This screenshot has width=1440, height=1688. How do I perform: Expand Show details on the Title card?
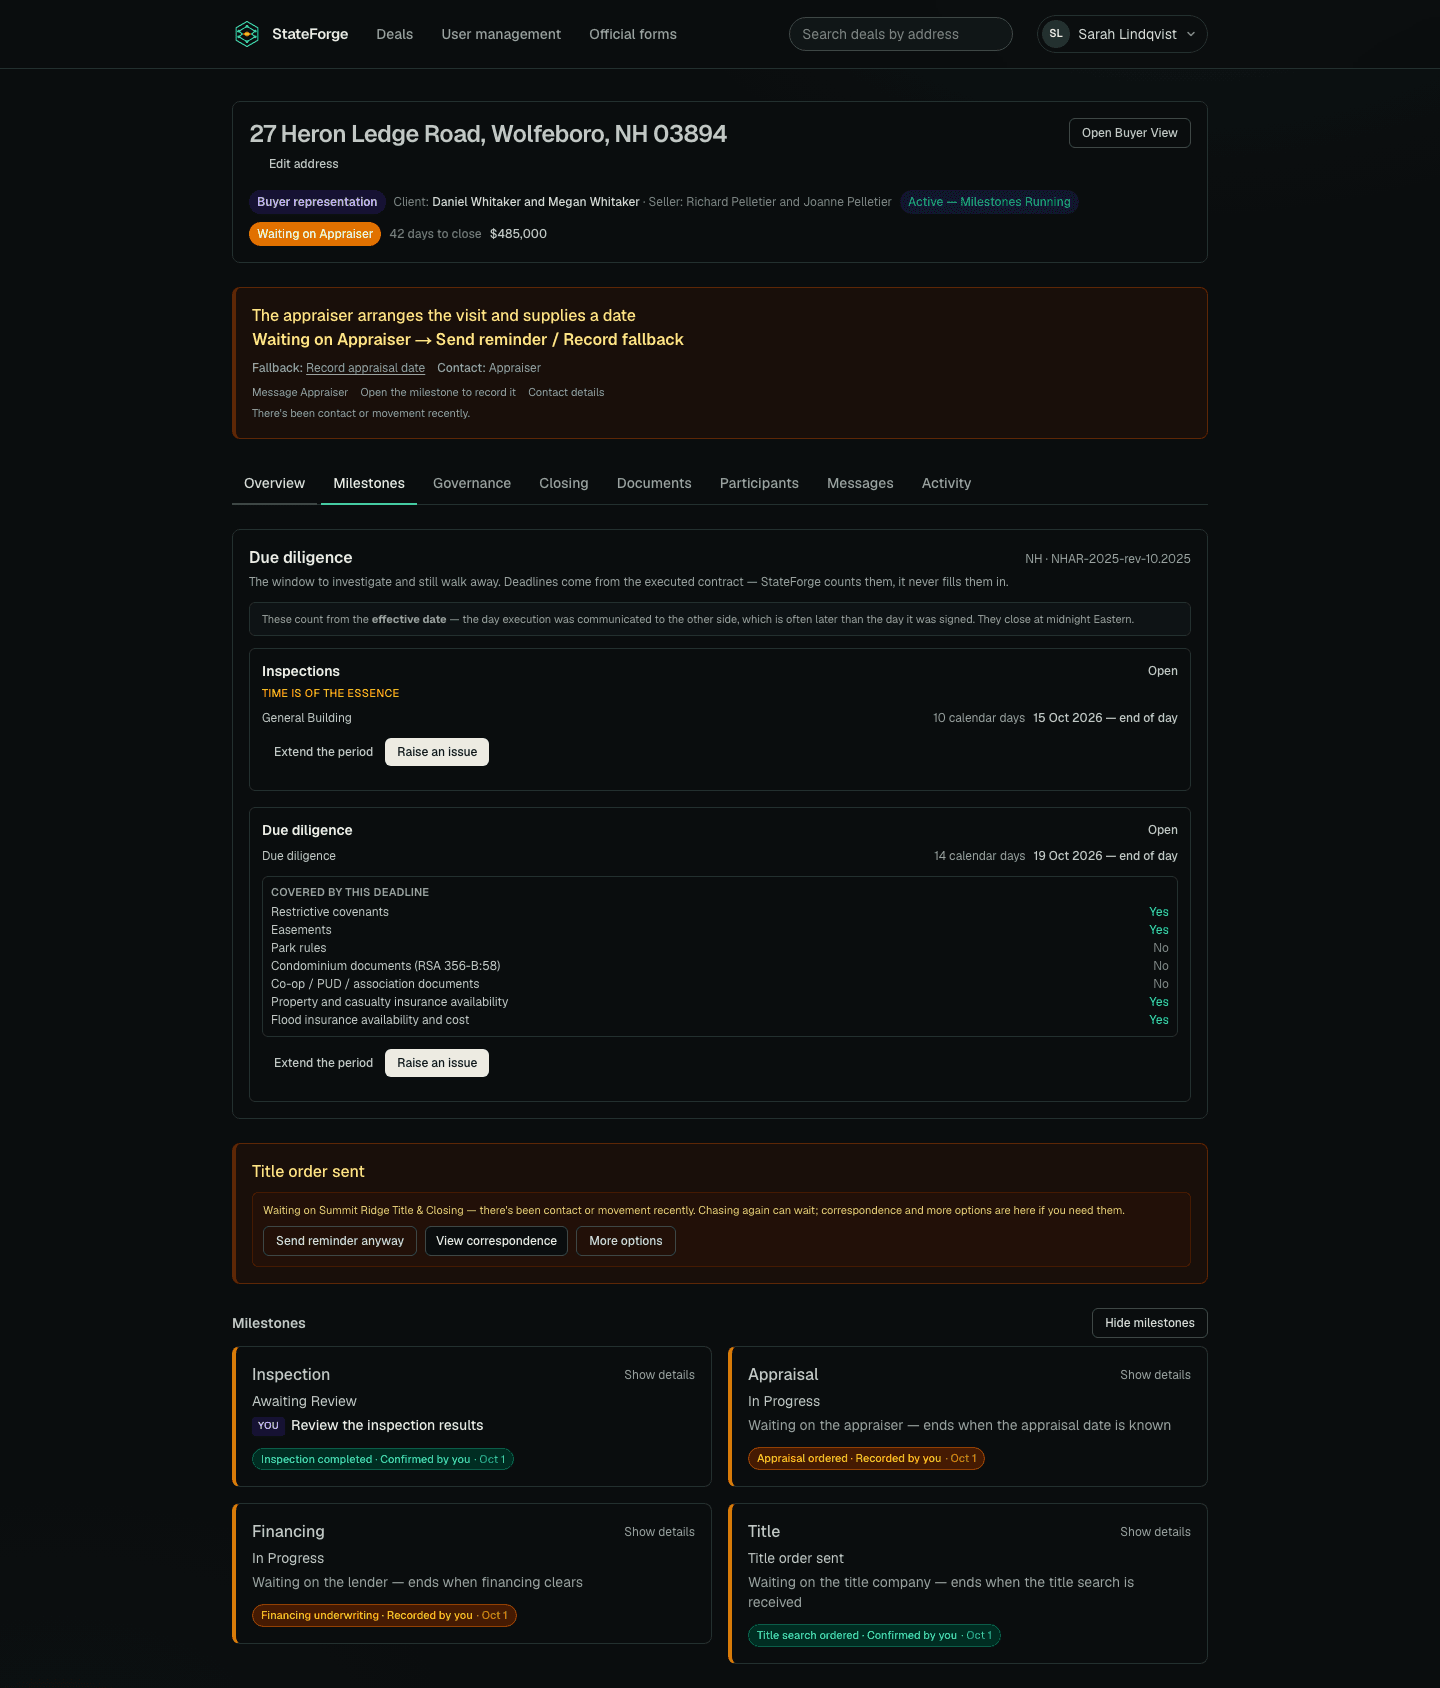pyautogui.click(x=1155, y=1532)
